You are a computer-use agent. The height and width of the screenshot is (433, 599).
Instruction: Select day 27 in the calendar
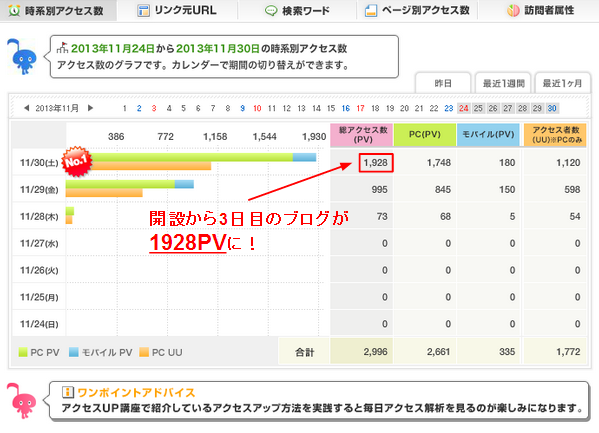point(508,109)
